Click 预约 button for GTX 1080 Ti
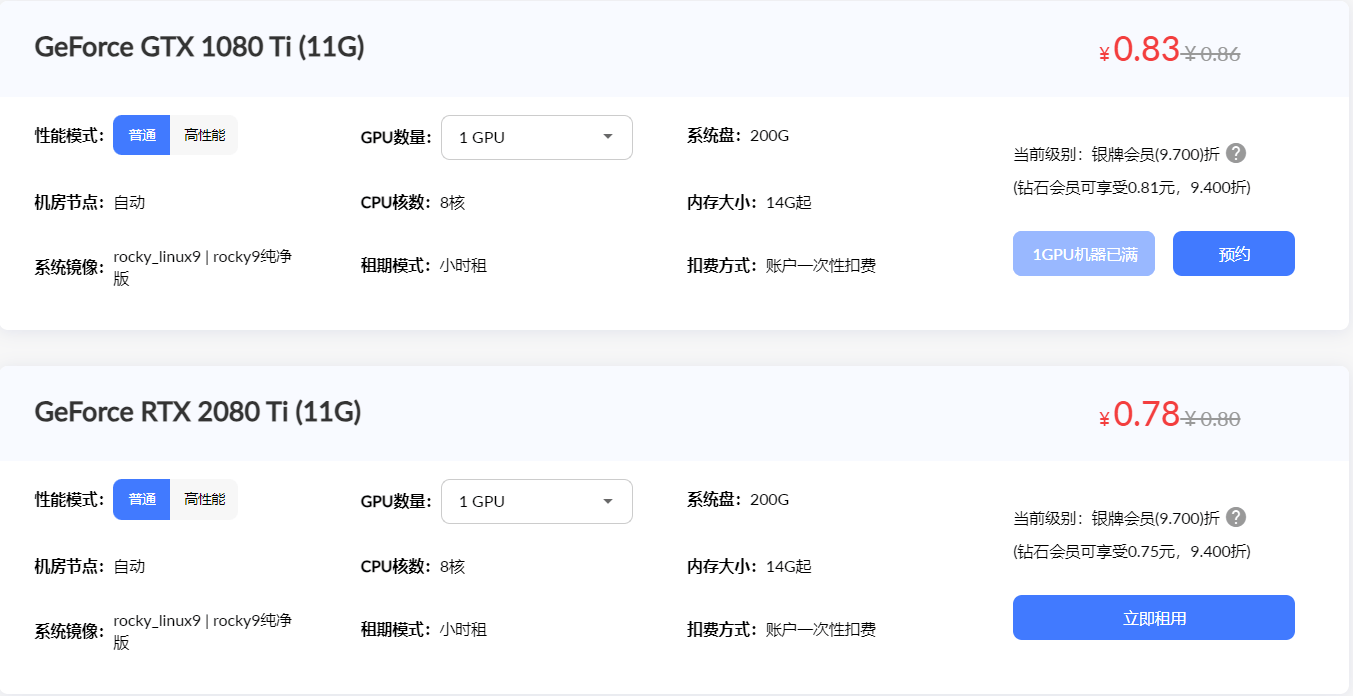This screenshot has width=1353, height=696. tap(1234, 254)
